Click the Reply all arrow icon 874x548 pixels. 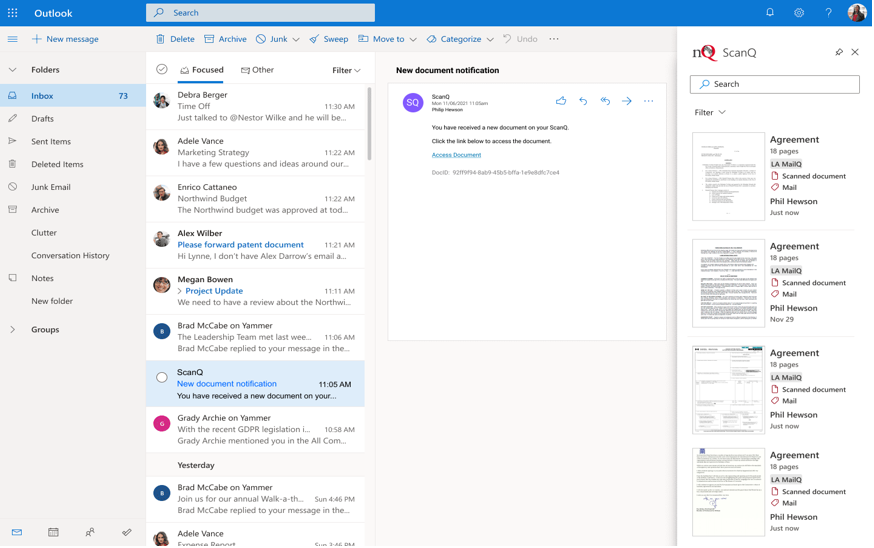tap(606, 101)
